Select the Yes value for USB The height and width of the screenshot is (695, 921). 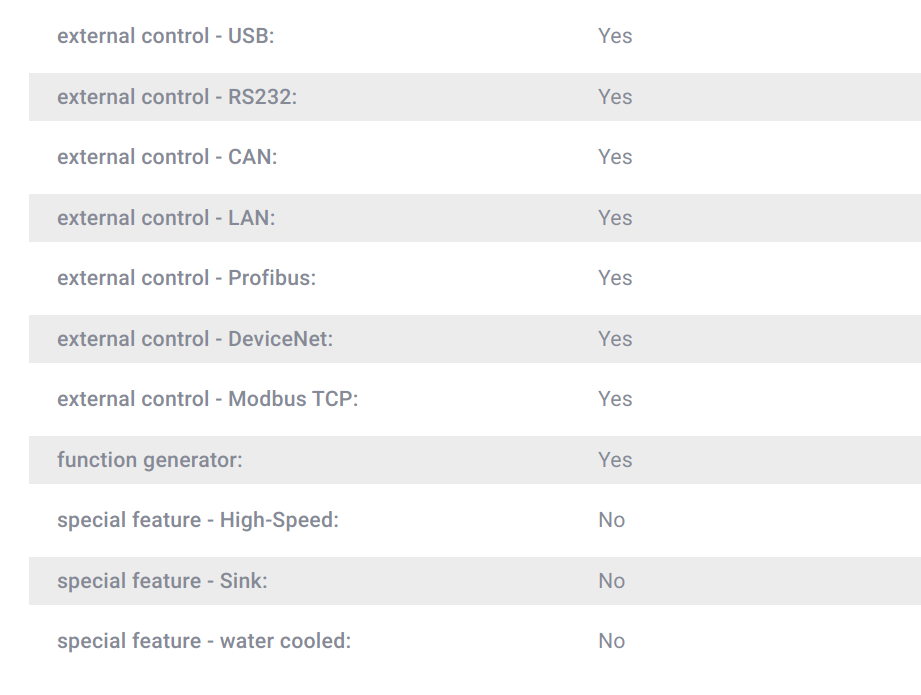click(x=615, y=36)
